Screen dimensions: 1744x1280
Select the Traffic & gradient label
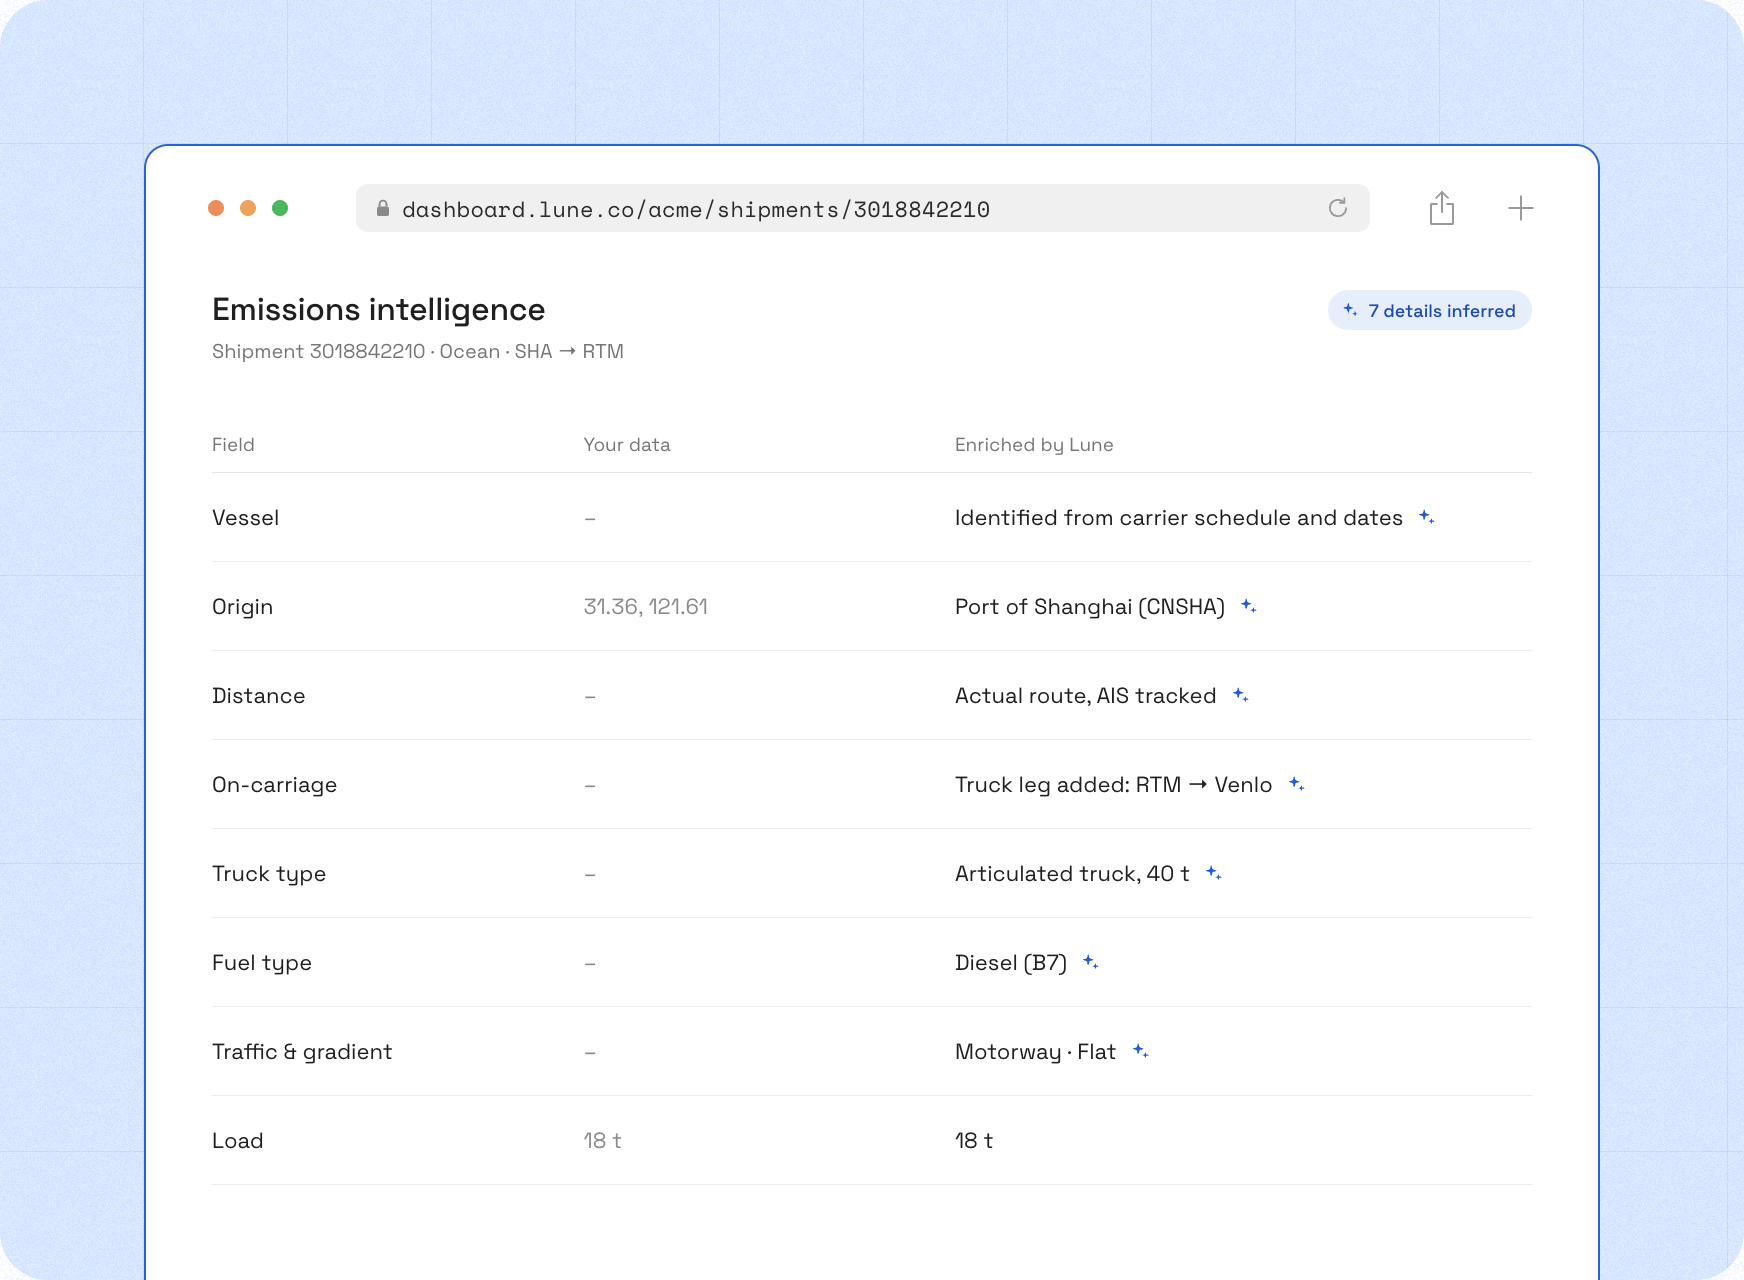[x=302, y=1051]
